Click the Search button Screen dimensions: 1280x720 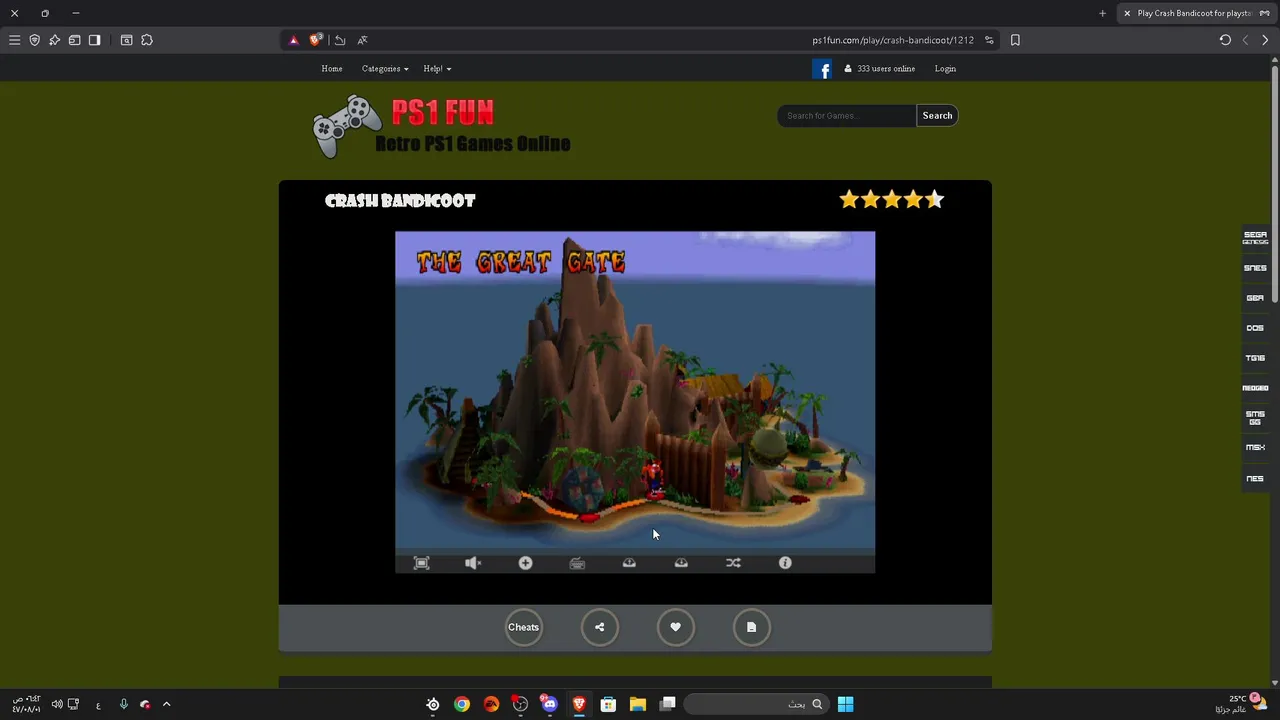point(937,116)
